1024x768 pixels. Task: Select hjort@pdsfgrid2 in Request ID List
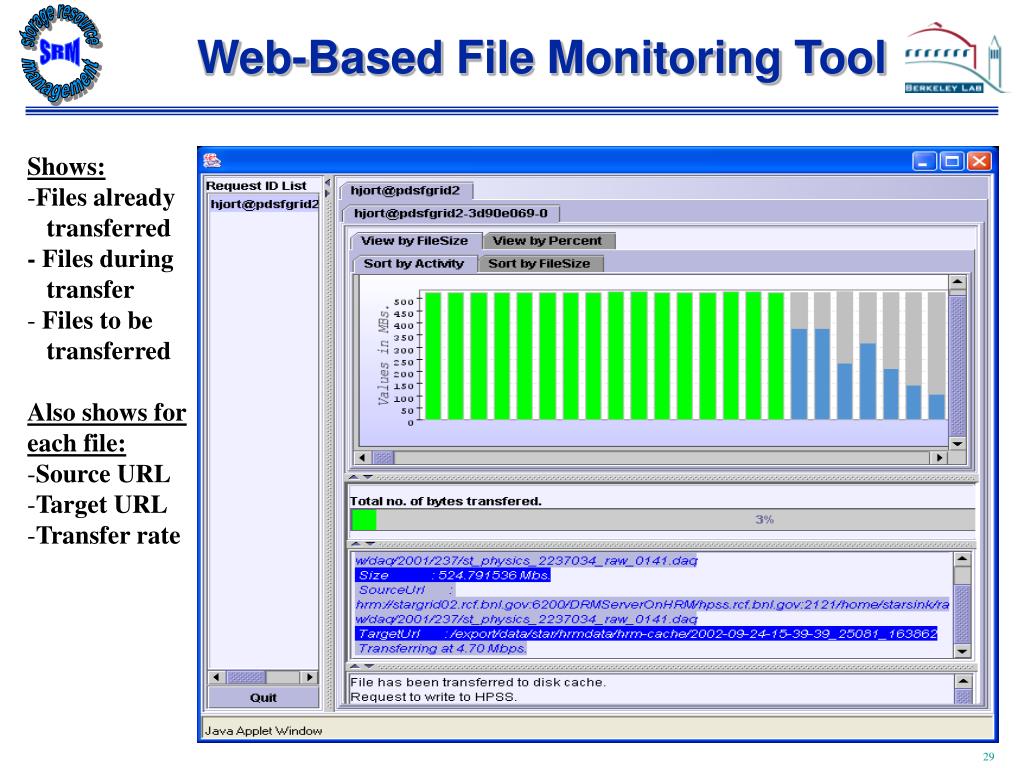coord(264,204)
